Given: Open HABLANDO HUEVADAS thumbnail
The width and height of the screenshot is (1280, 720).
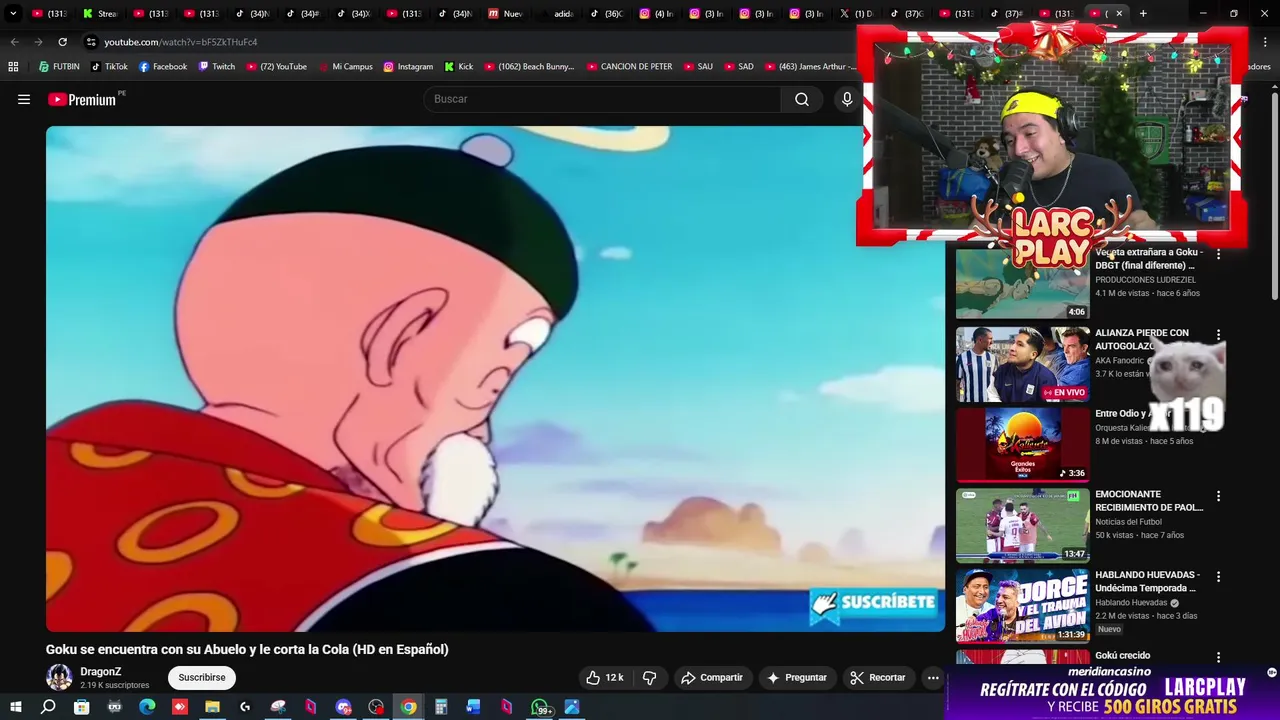Looking at the screenshot, I should coord(1022,606).
